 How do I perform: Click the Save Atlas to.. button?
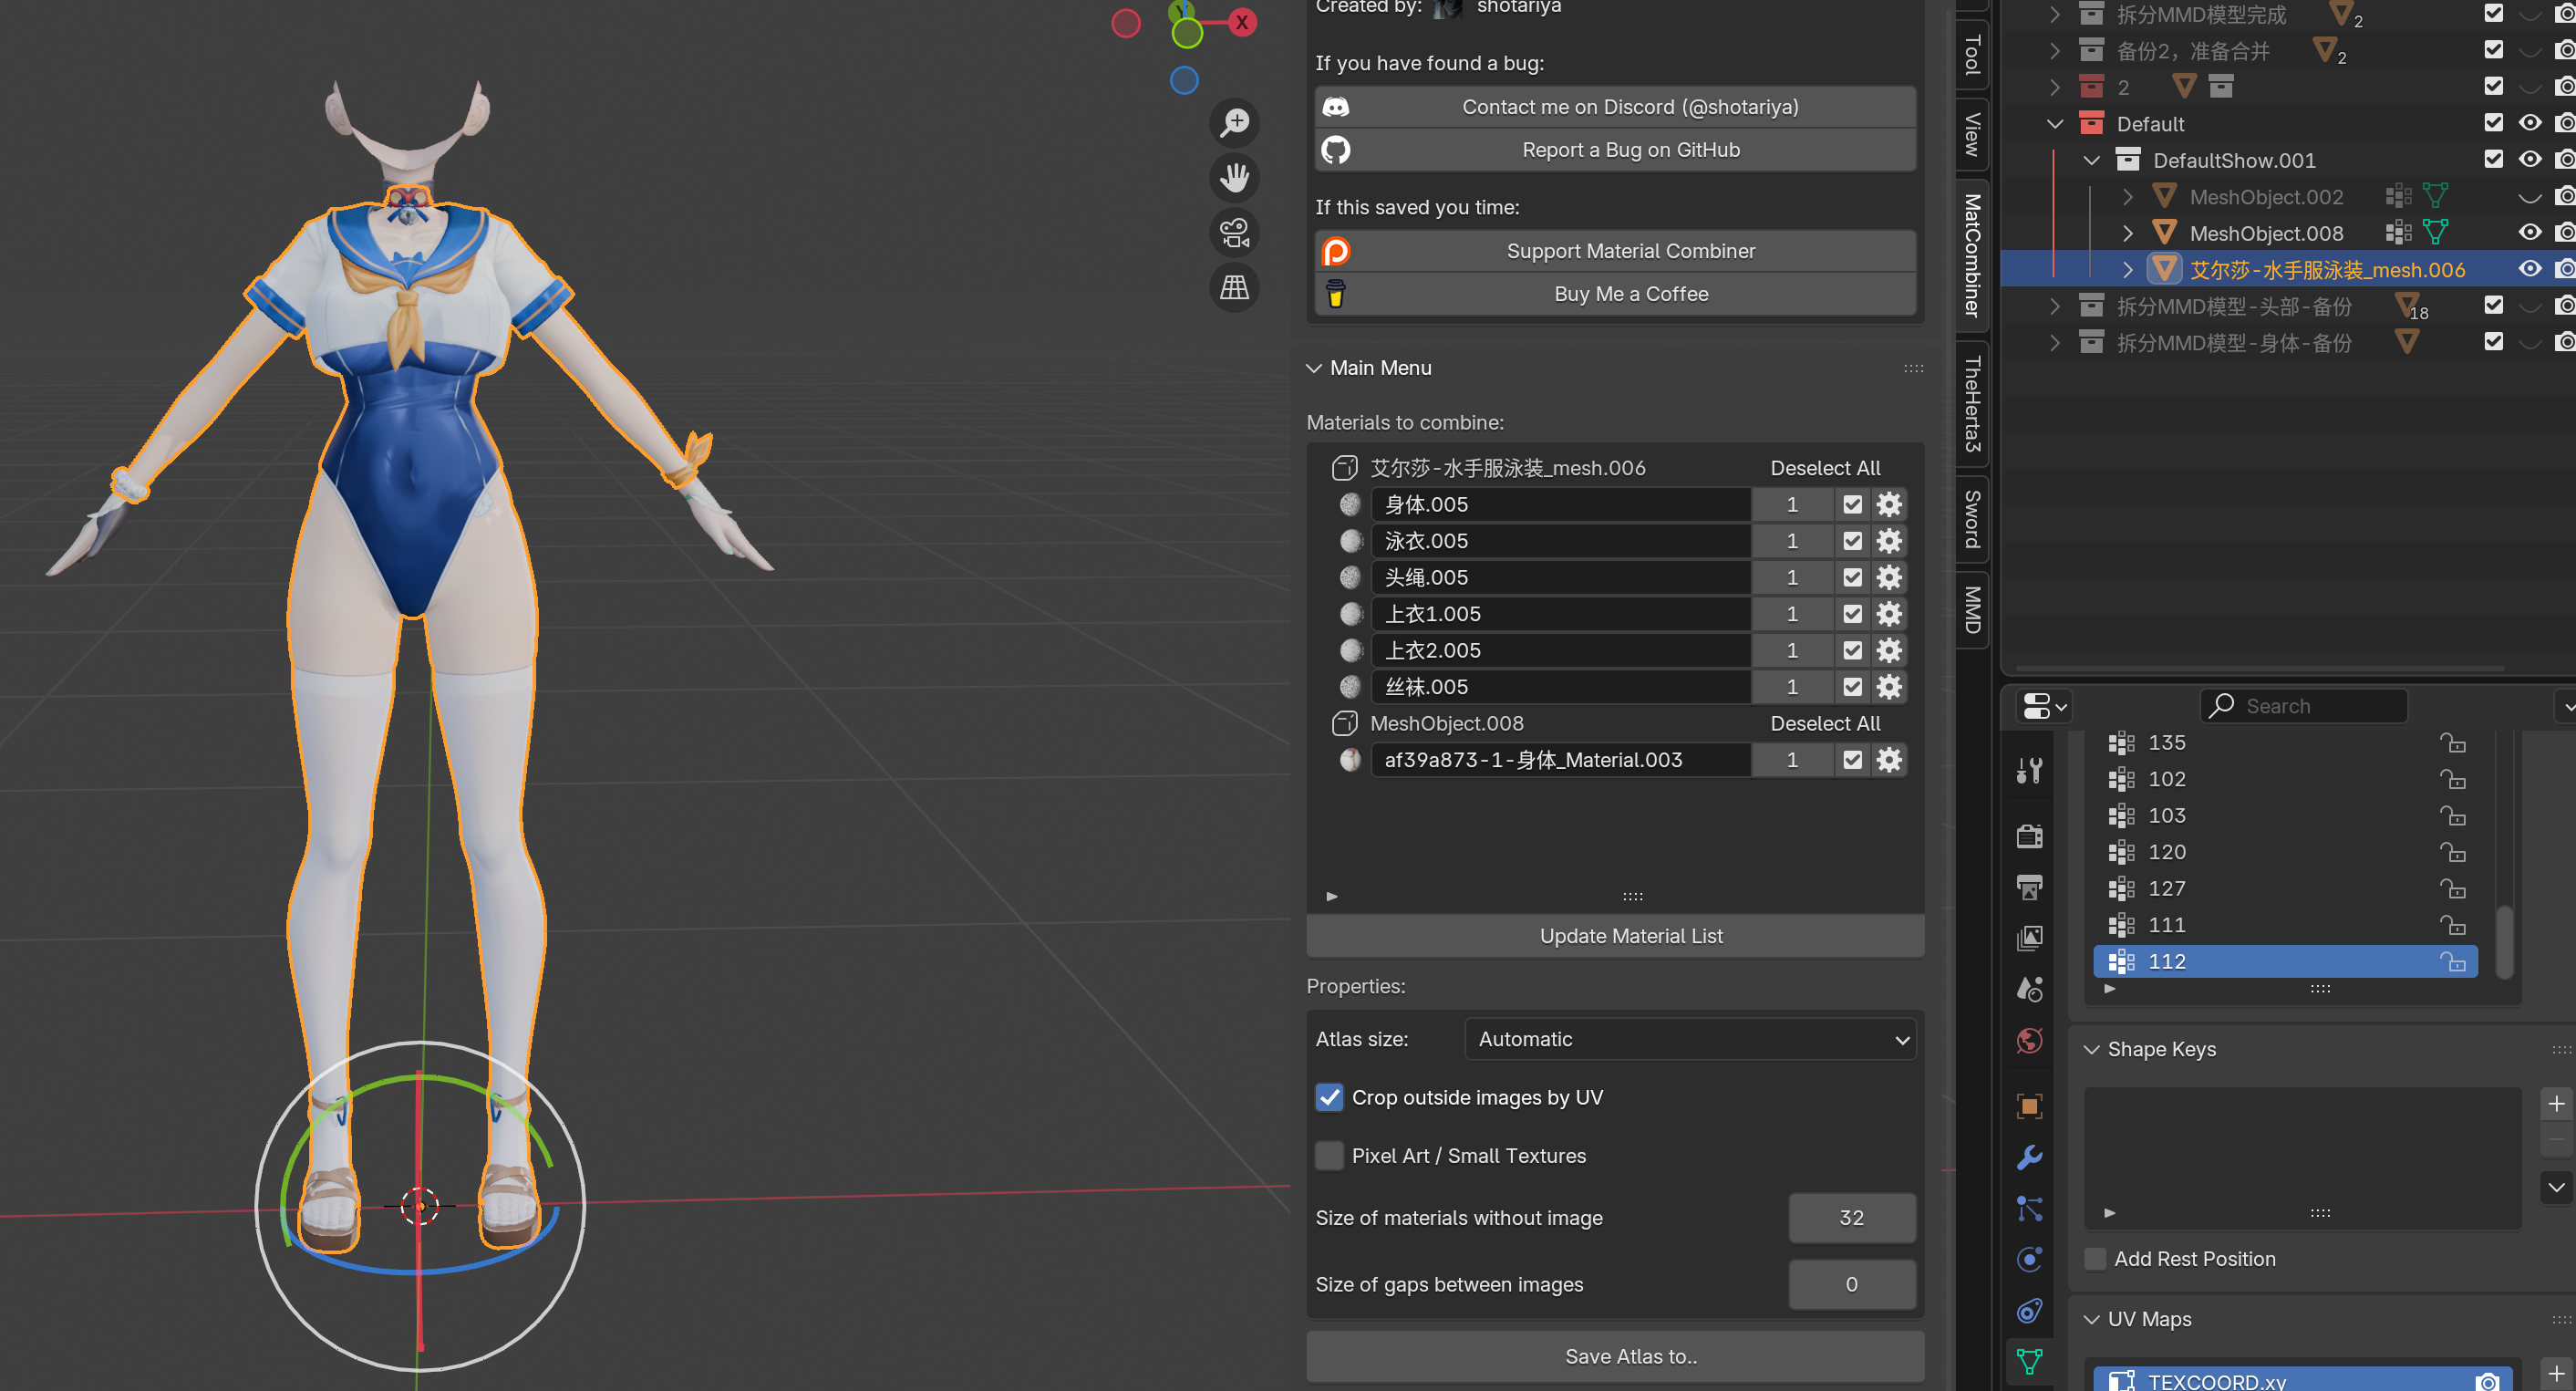click(x=1630, y=1356)
